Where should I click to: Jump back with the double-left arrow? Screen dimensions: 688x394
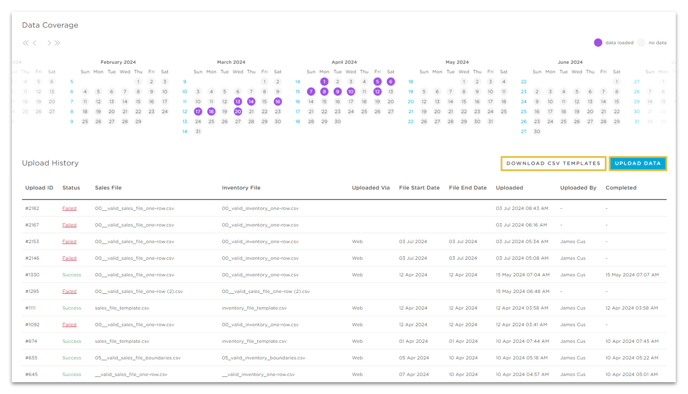click(x=25, y=43)
